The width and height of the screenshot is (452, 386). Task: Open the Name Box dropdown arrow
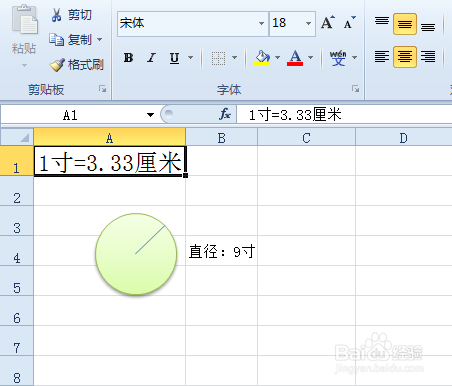tap(150, 115)
